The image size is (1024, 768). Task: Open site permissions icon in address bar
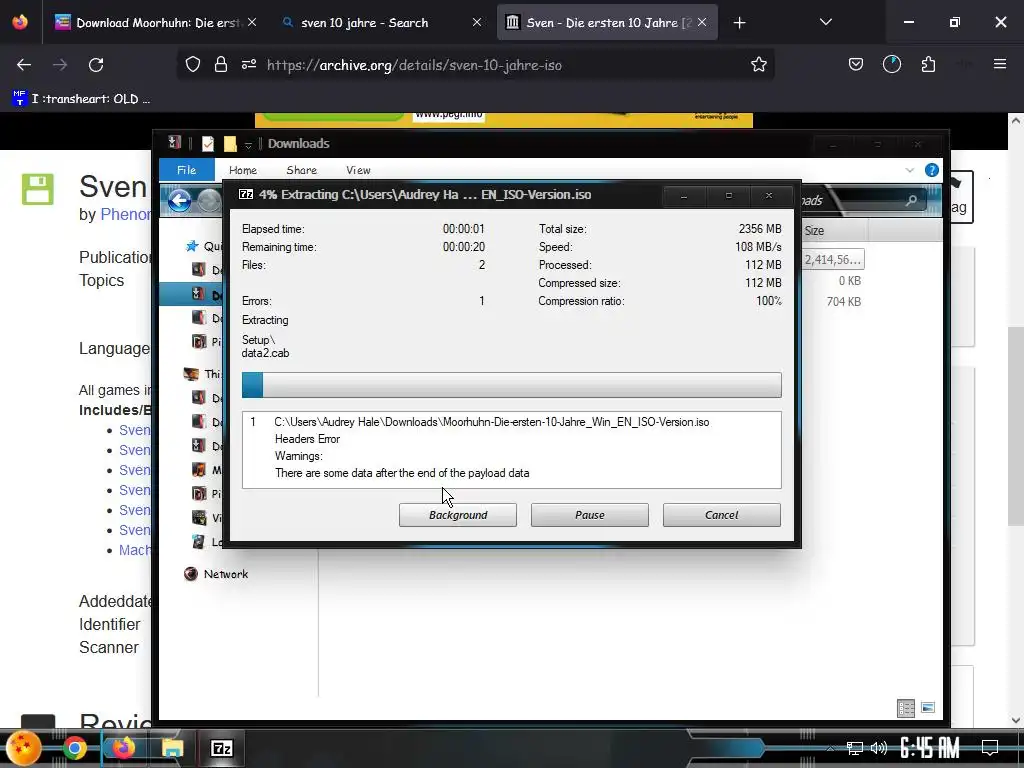click(249, 65)
